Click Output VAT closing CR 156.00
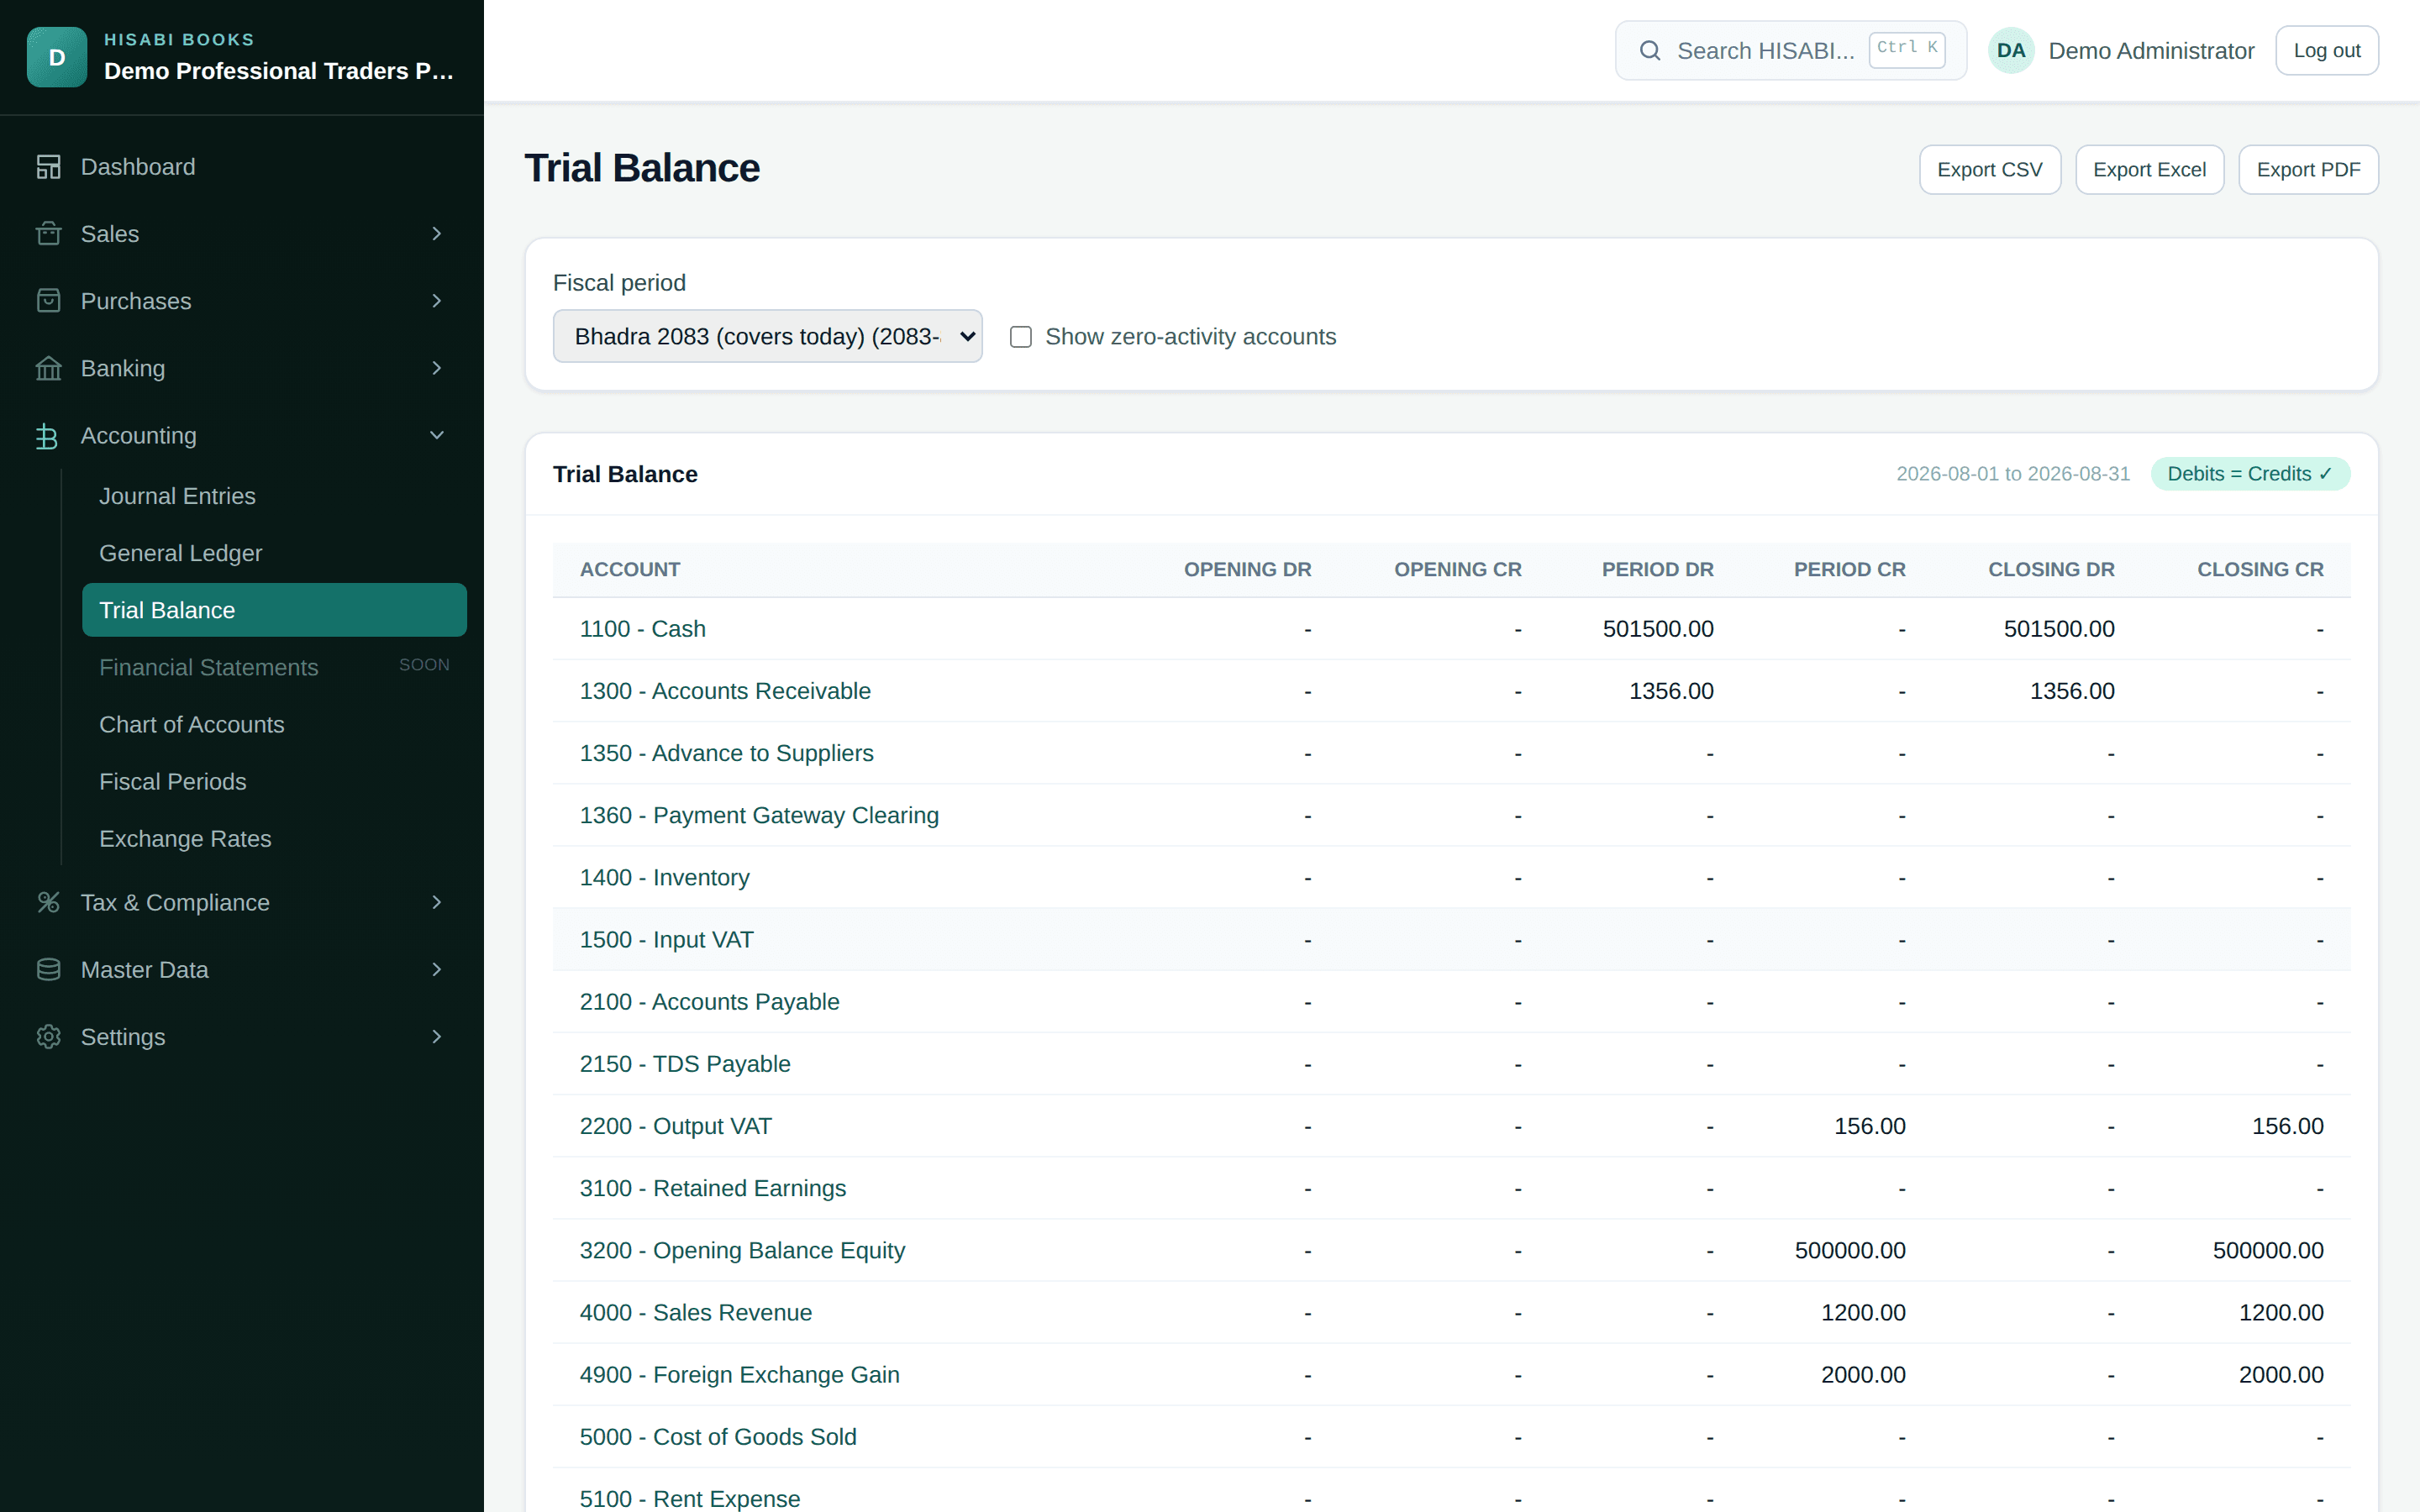Screen dimensions: 2420x1512 coord(2287,1126)
